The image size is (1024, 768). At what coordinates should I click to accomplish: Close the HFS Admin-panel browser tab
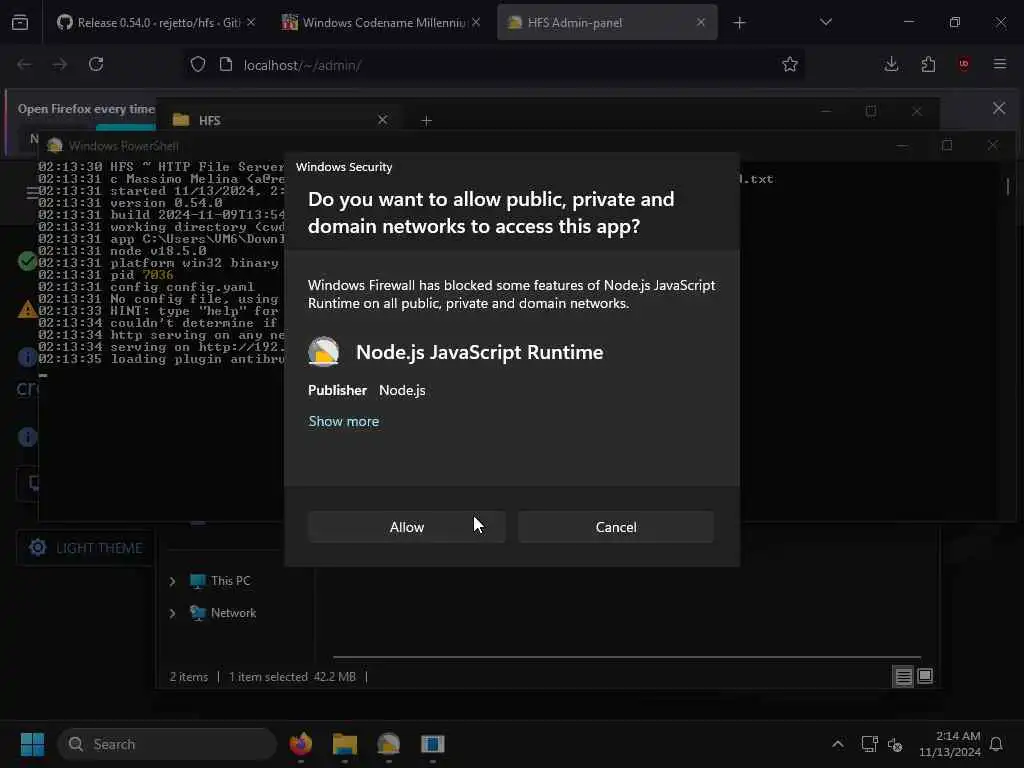701,22
